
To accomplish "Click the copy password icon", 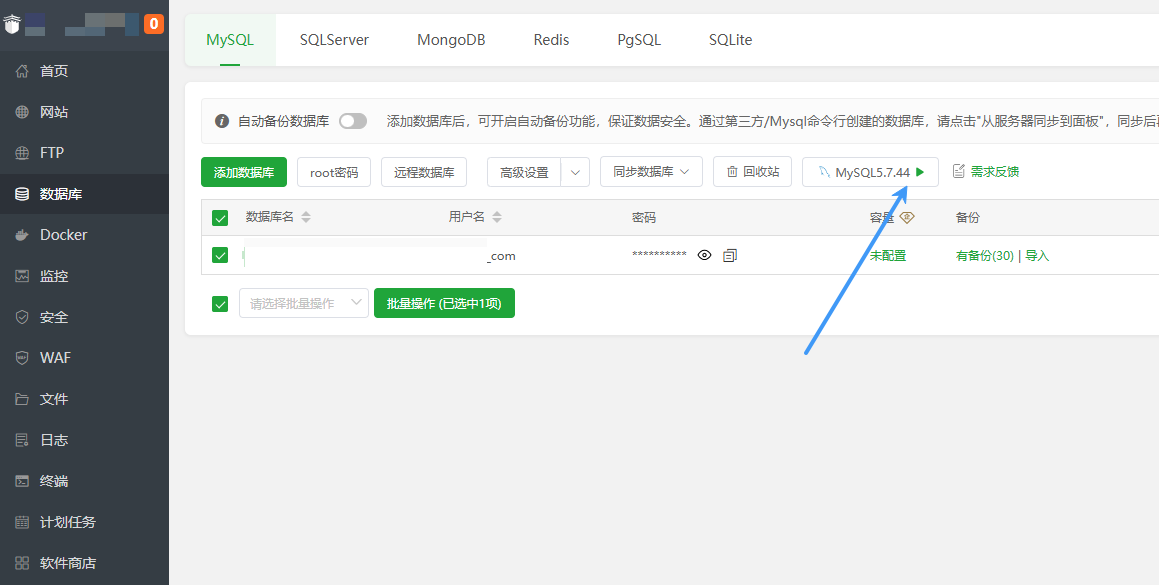I will (730, 256).
